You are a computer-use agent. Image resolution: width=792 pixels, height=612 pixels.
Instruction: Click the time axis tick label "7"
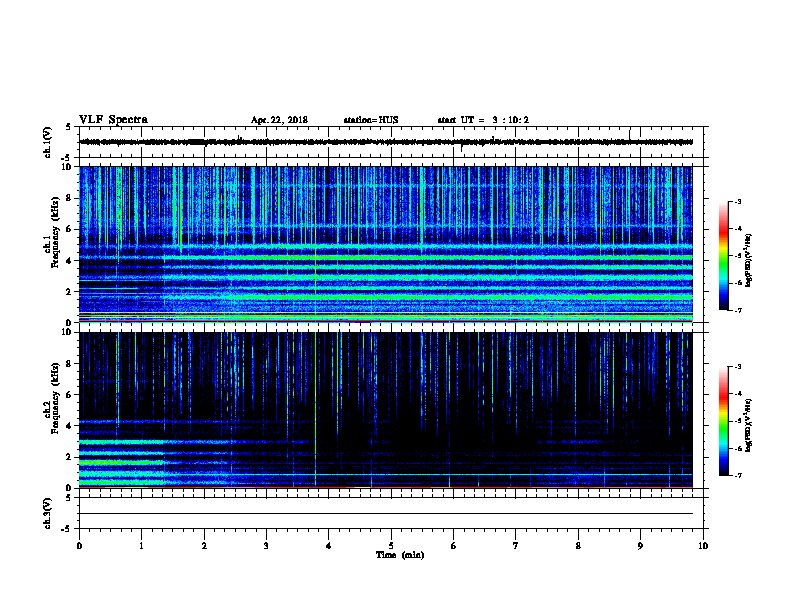pos(516,546)
